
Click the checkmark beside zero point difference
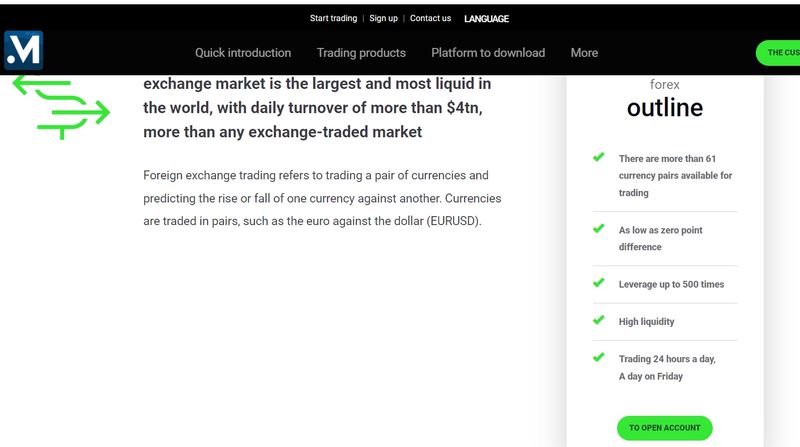598,229
